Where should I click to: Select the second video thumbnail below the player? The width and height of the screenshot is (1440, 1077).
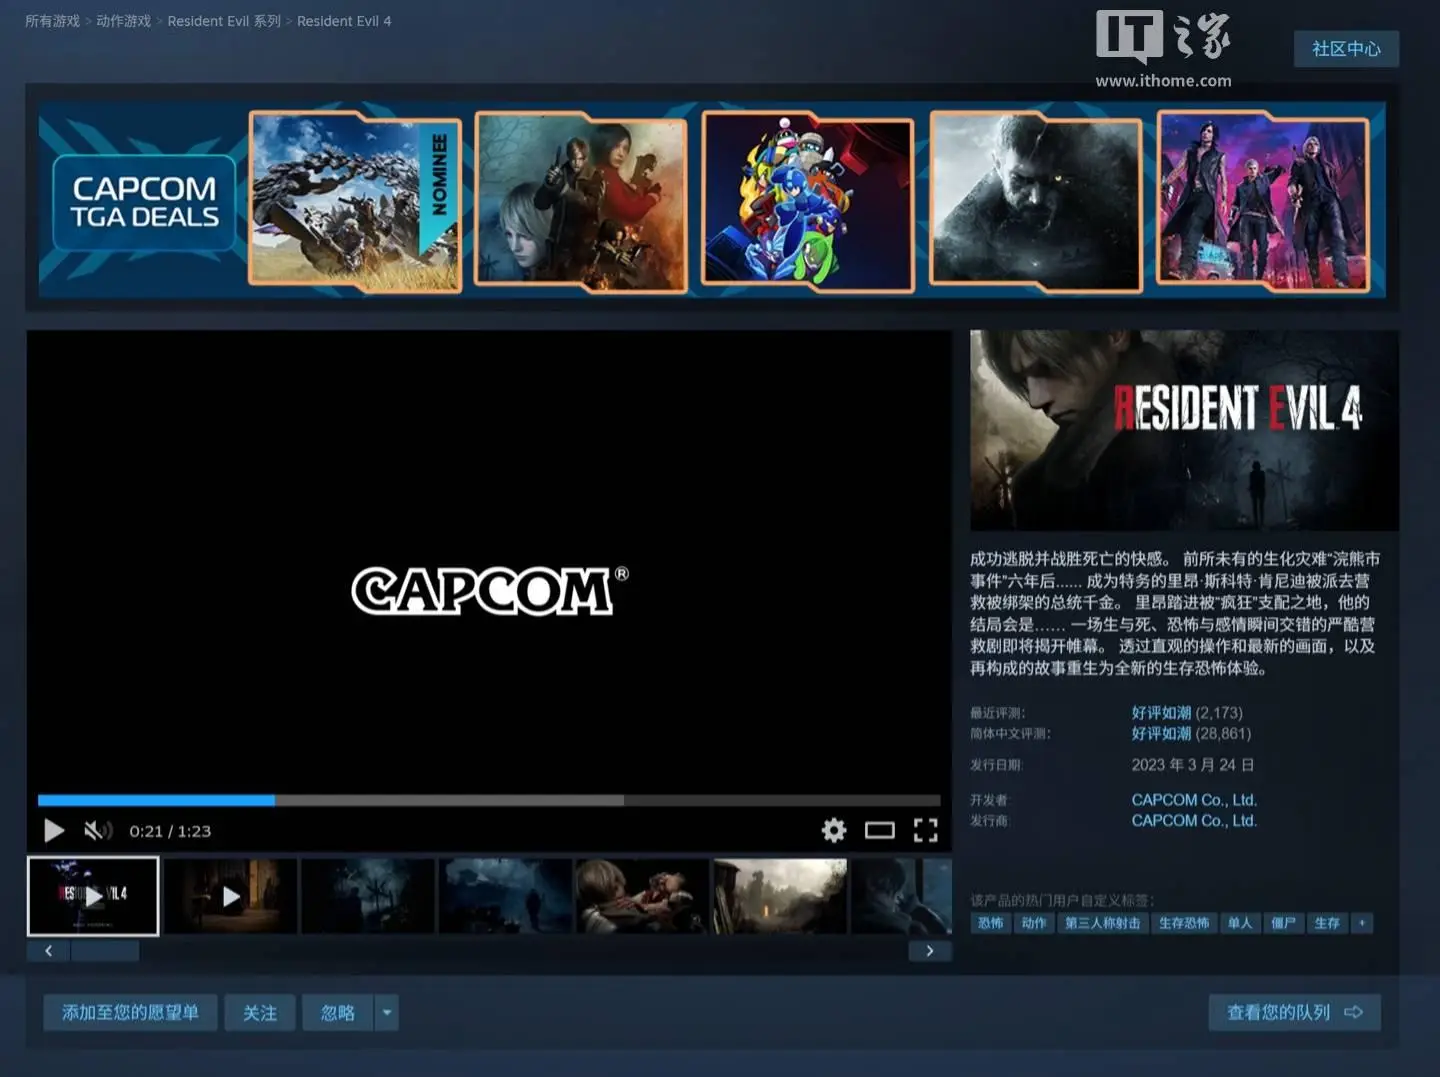[x=230, y=895]
